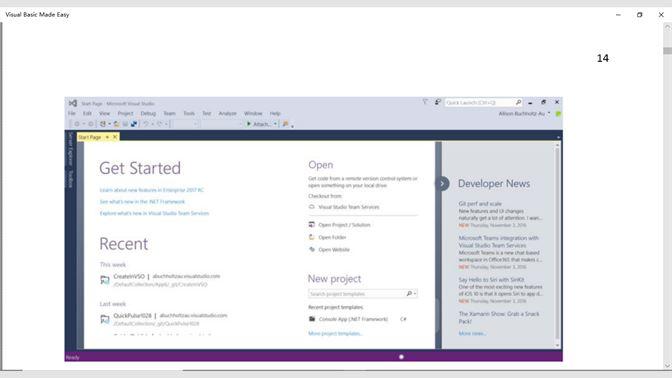Click the Ready status bar text
The width and height of the screenshot is (672, 378).
click(x=72, y=357)
